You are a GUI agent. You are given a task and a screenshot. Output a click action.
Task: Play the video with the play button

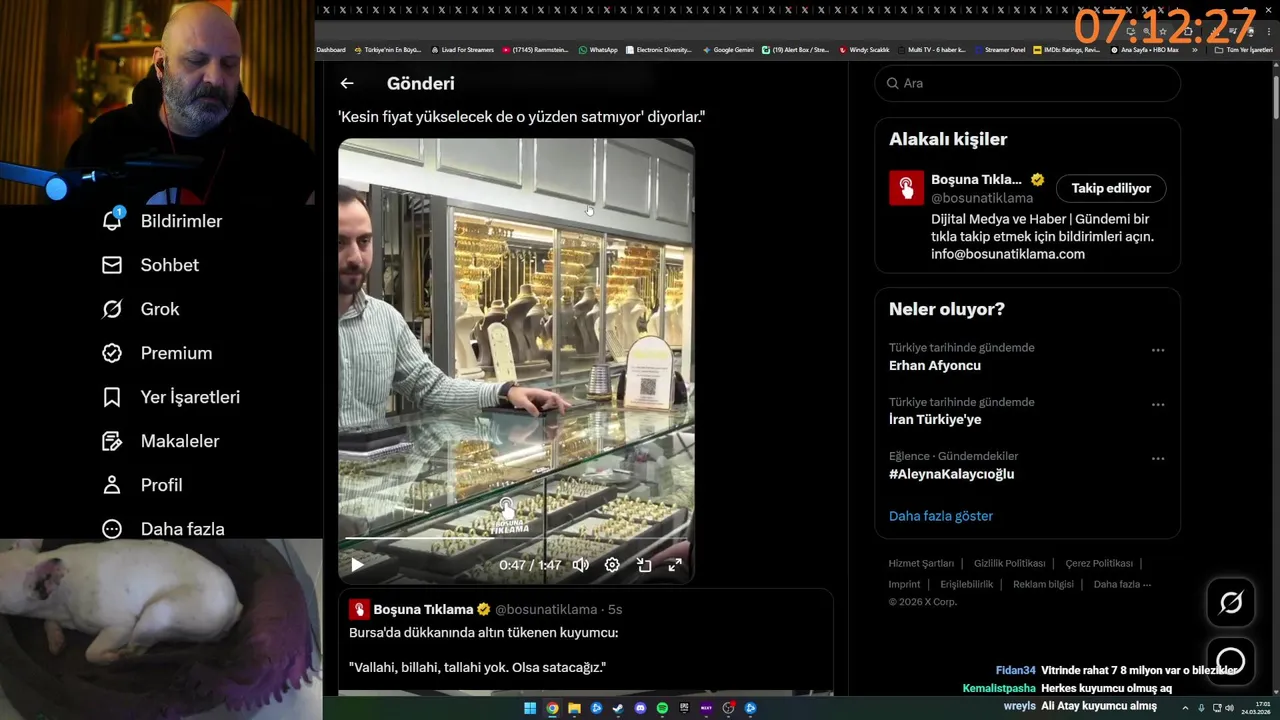[x=357, y=565]
